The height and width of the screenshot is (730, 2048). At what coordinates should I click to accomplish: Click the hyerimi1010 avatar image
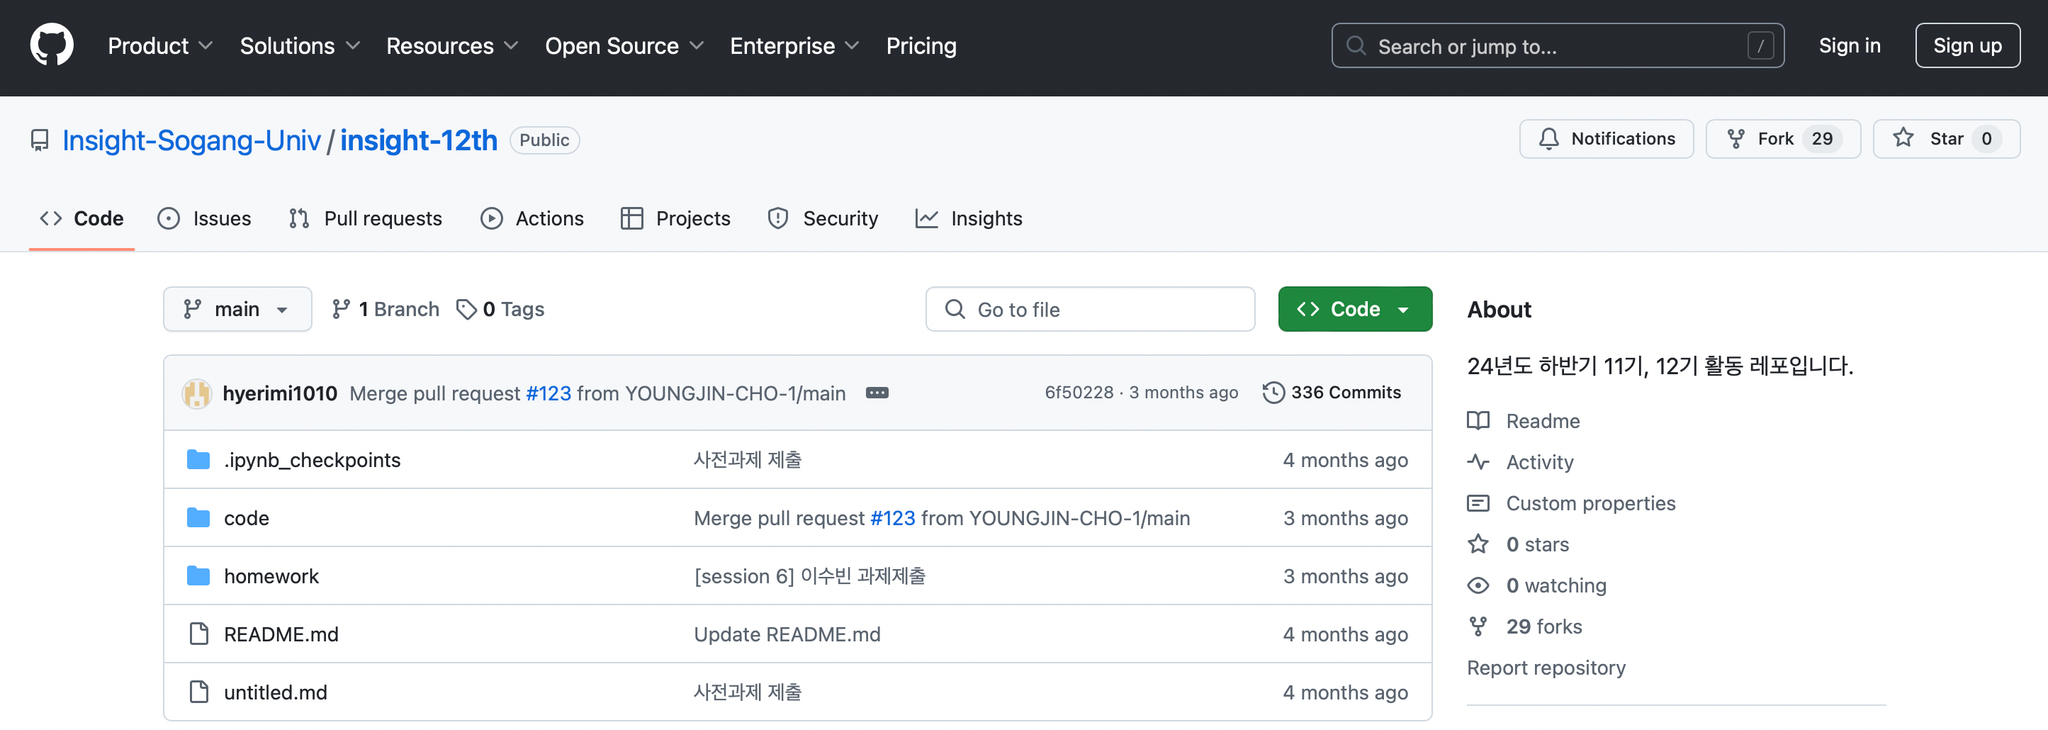click(197, 393)
